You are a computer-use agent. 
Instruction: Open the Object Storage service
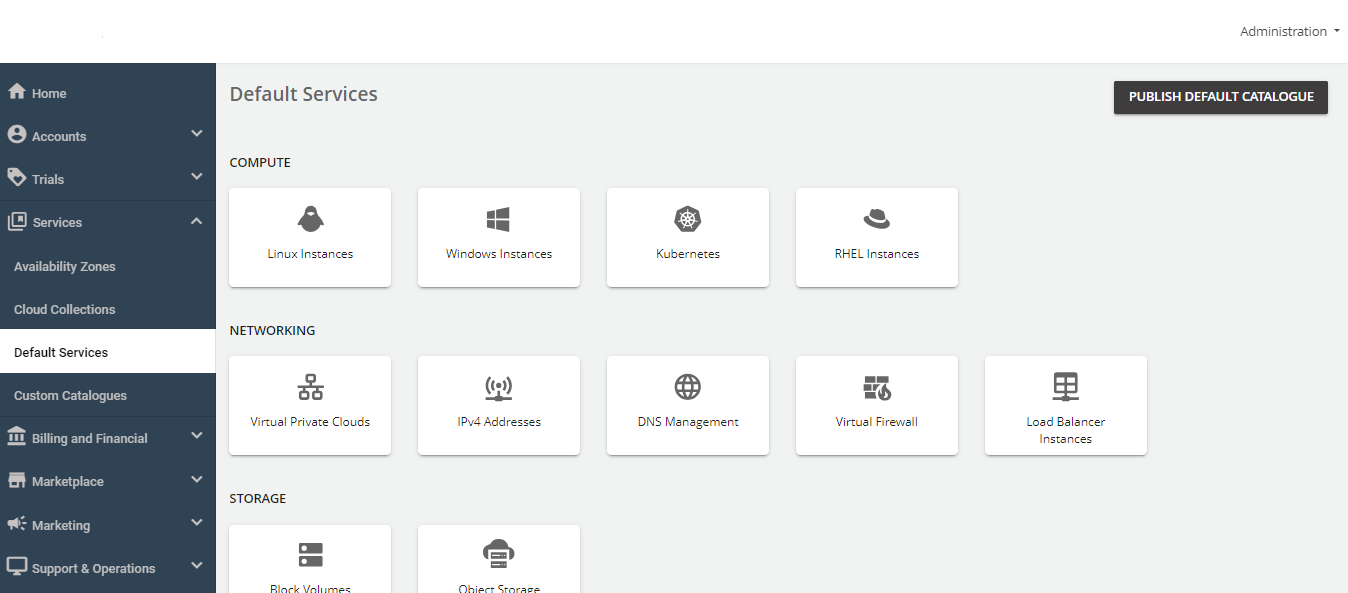[x=498, y=560]
